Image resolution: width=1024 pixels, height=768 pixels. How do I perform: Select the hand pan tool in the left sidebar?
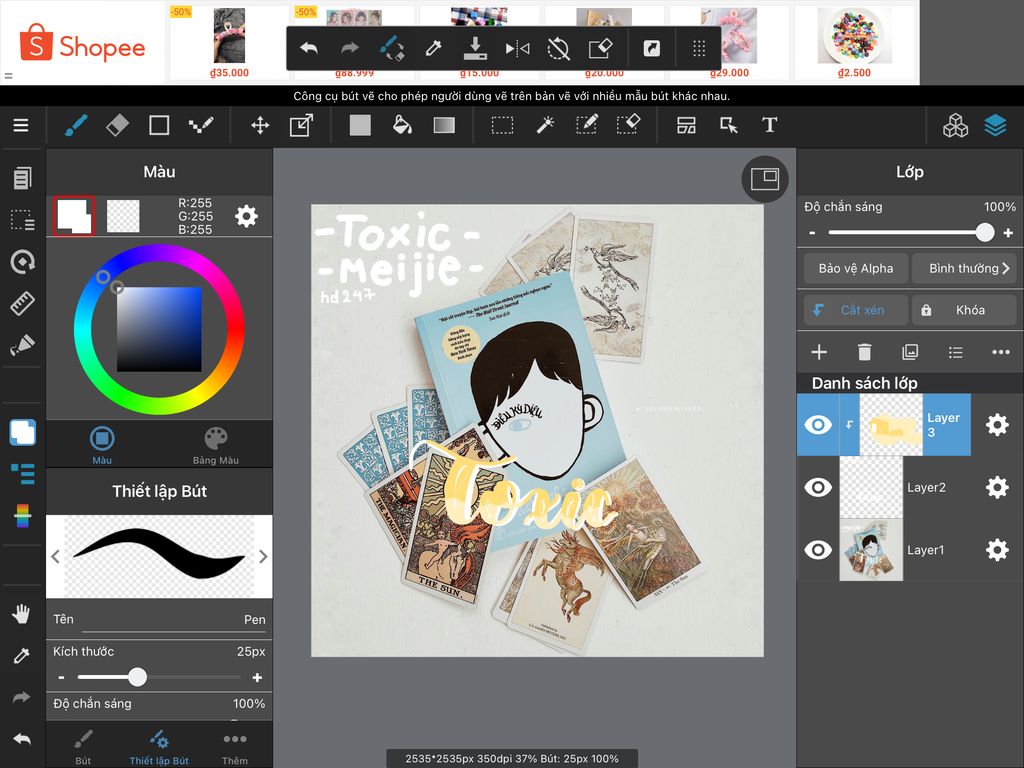[22, 614]
